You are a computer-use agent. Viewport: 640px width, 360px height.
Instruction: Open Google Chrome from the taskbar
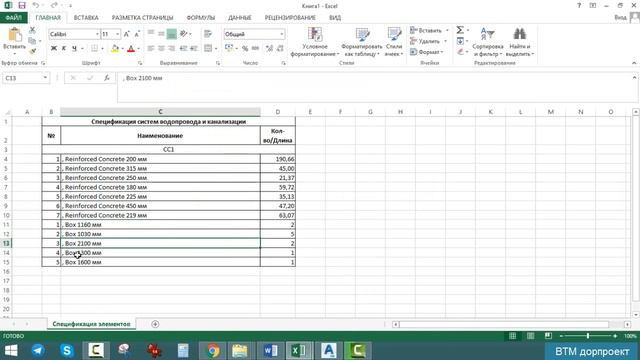pyautogui.click(x=212, y=350)
